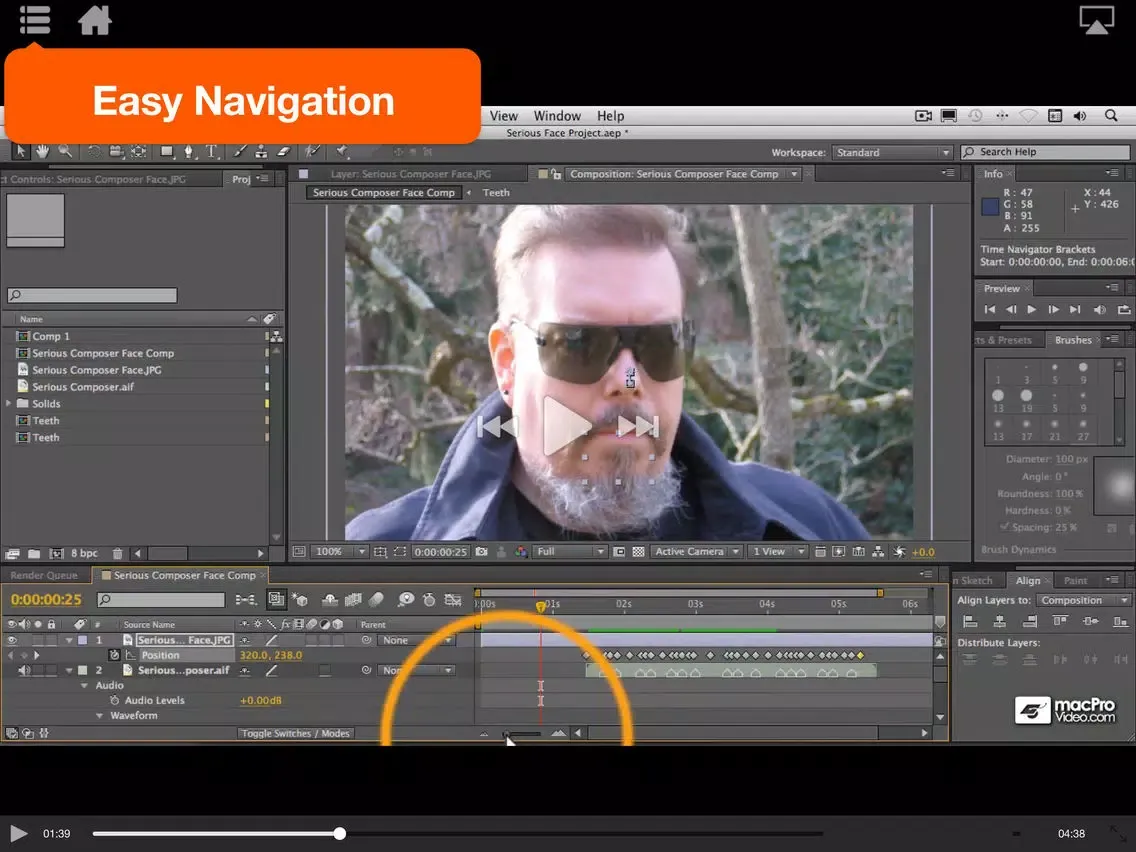Open the Help menu
This screenshot has height=852, width=1136.
(610, 116)
